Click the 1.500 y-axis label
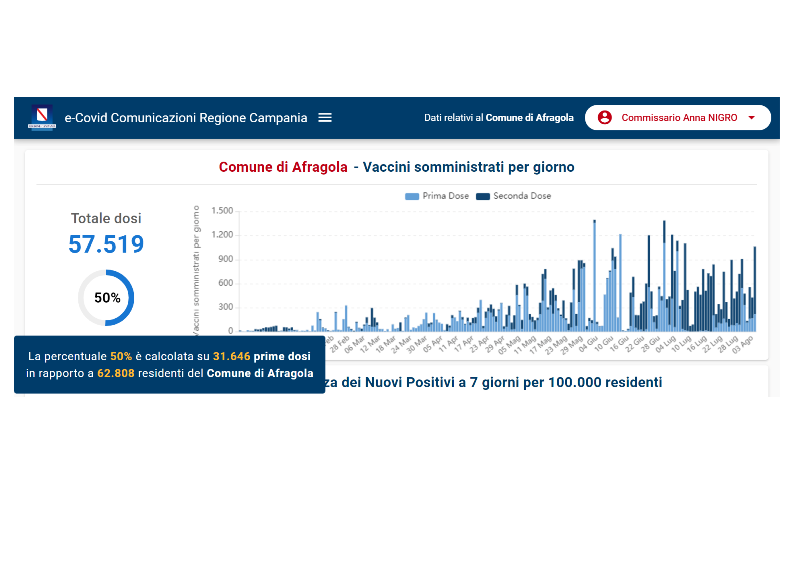The width and height of the screenshot is (800, 566). pos(222,211)
